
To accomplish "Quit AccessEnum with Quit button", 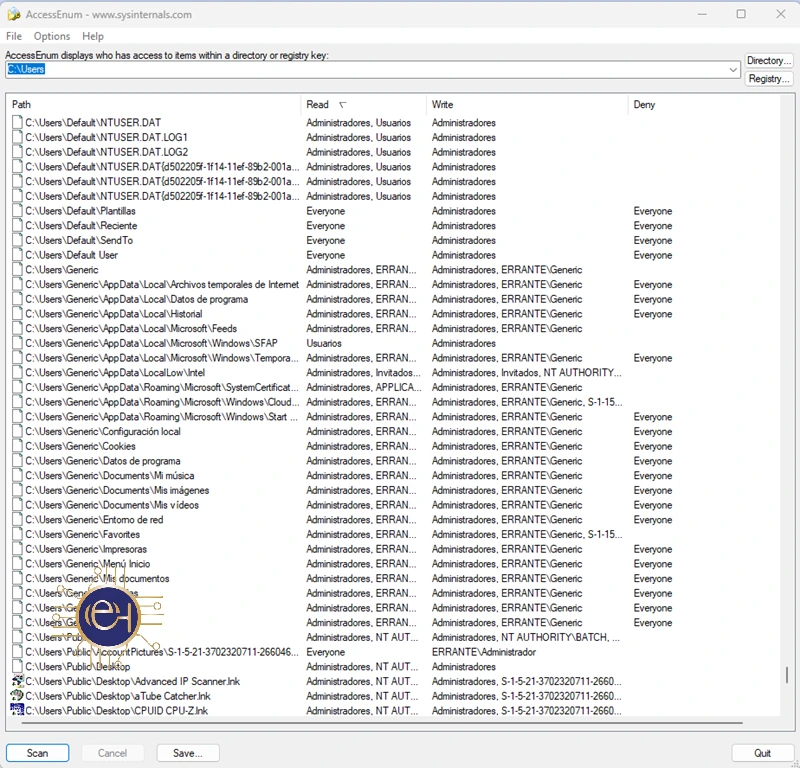I will tap(762, 753).
